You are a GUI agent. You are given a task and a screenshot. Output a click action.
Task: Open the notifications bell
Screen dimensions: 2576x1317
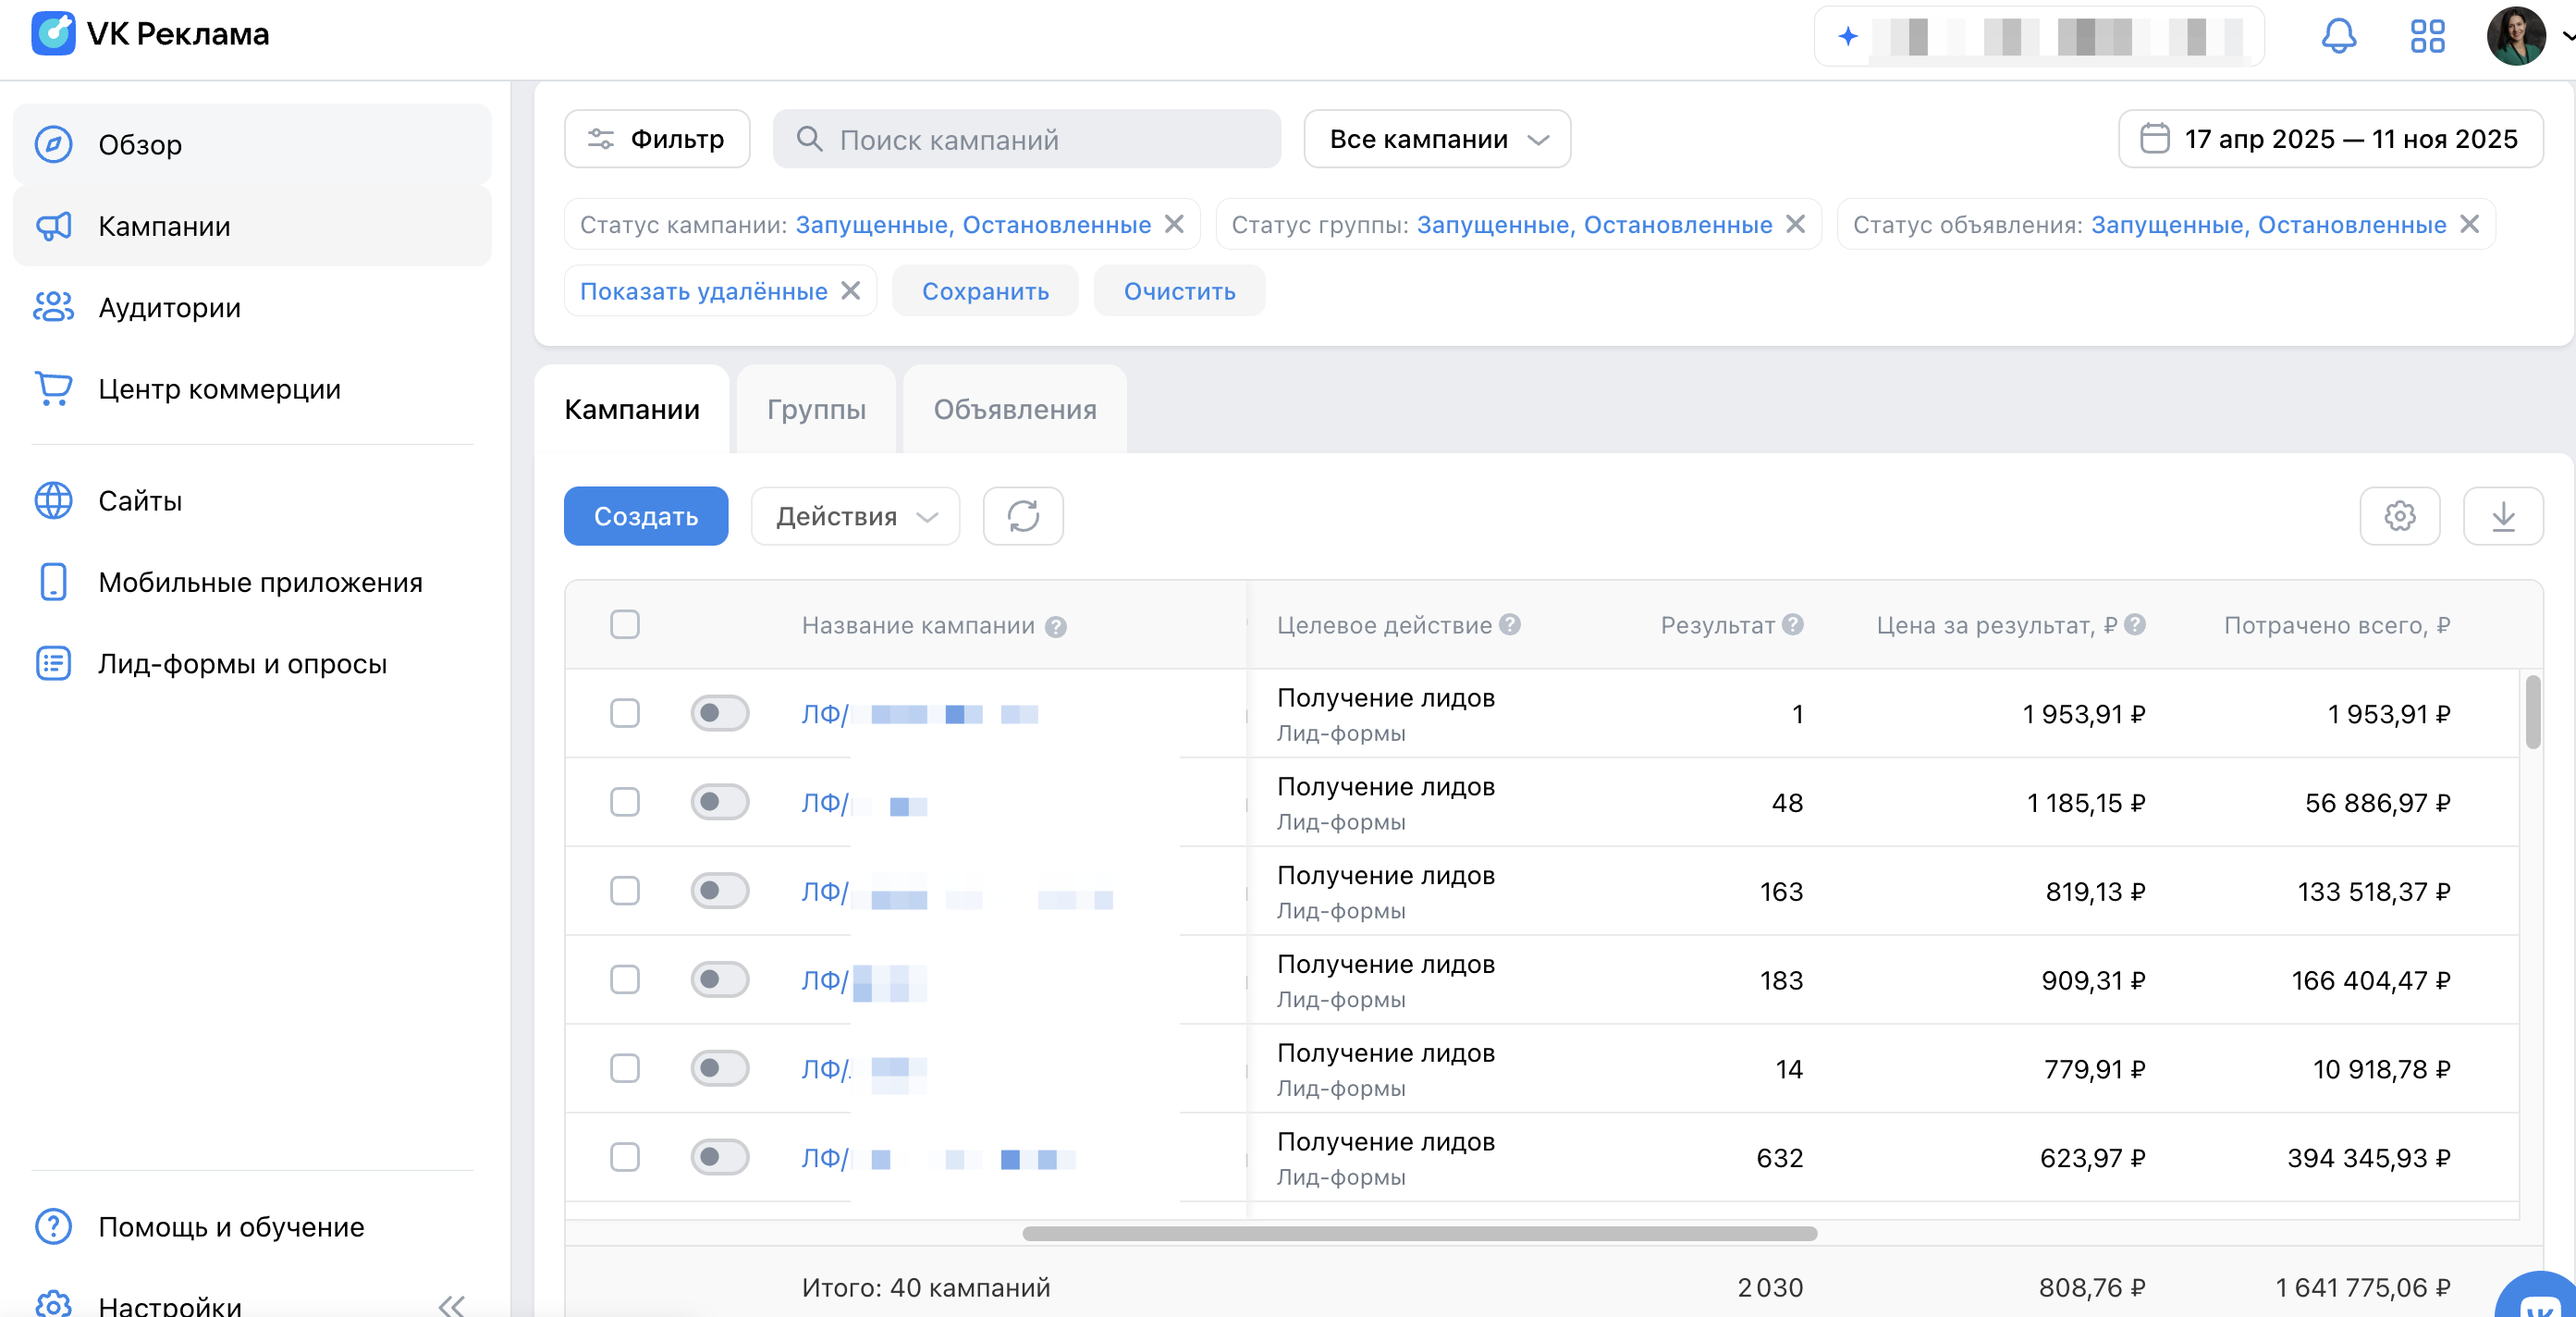tap(2338, 37)
